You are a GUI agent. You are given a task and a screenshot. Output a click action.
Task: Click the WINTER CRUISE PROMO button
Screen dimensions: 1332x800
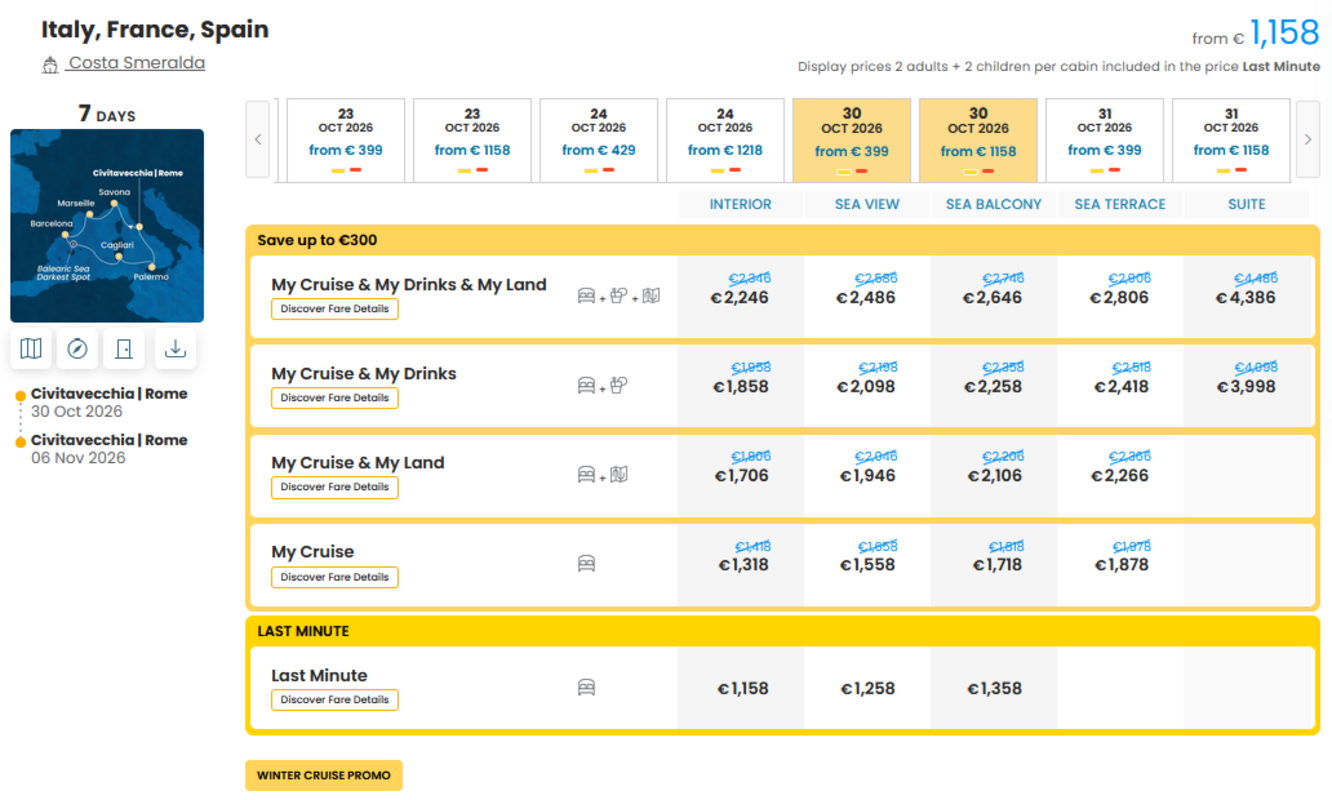pyautogui.click(x=324, y=776)
